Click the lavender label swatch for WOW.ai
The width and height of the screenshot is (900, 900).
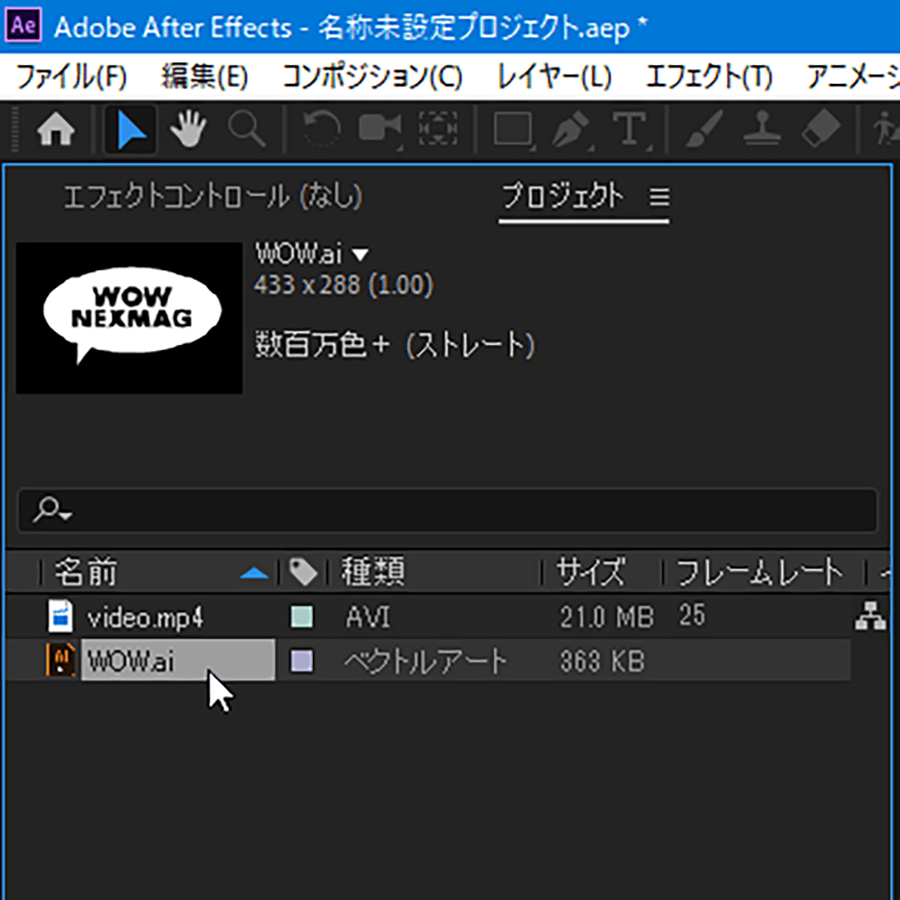[x=302, y=661]
